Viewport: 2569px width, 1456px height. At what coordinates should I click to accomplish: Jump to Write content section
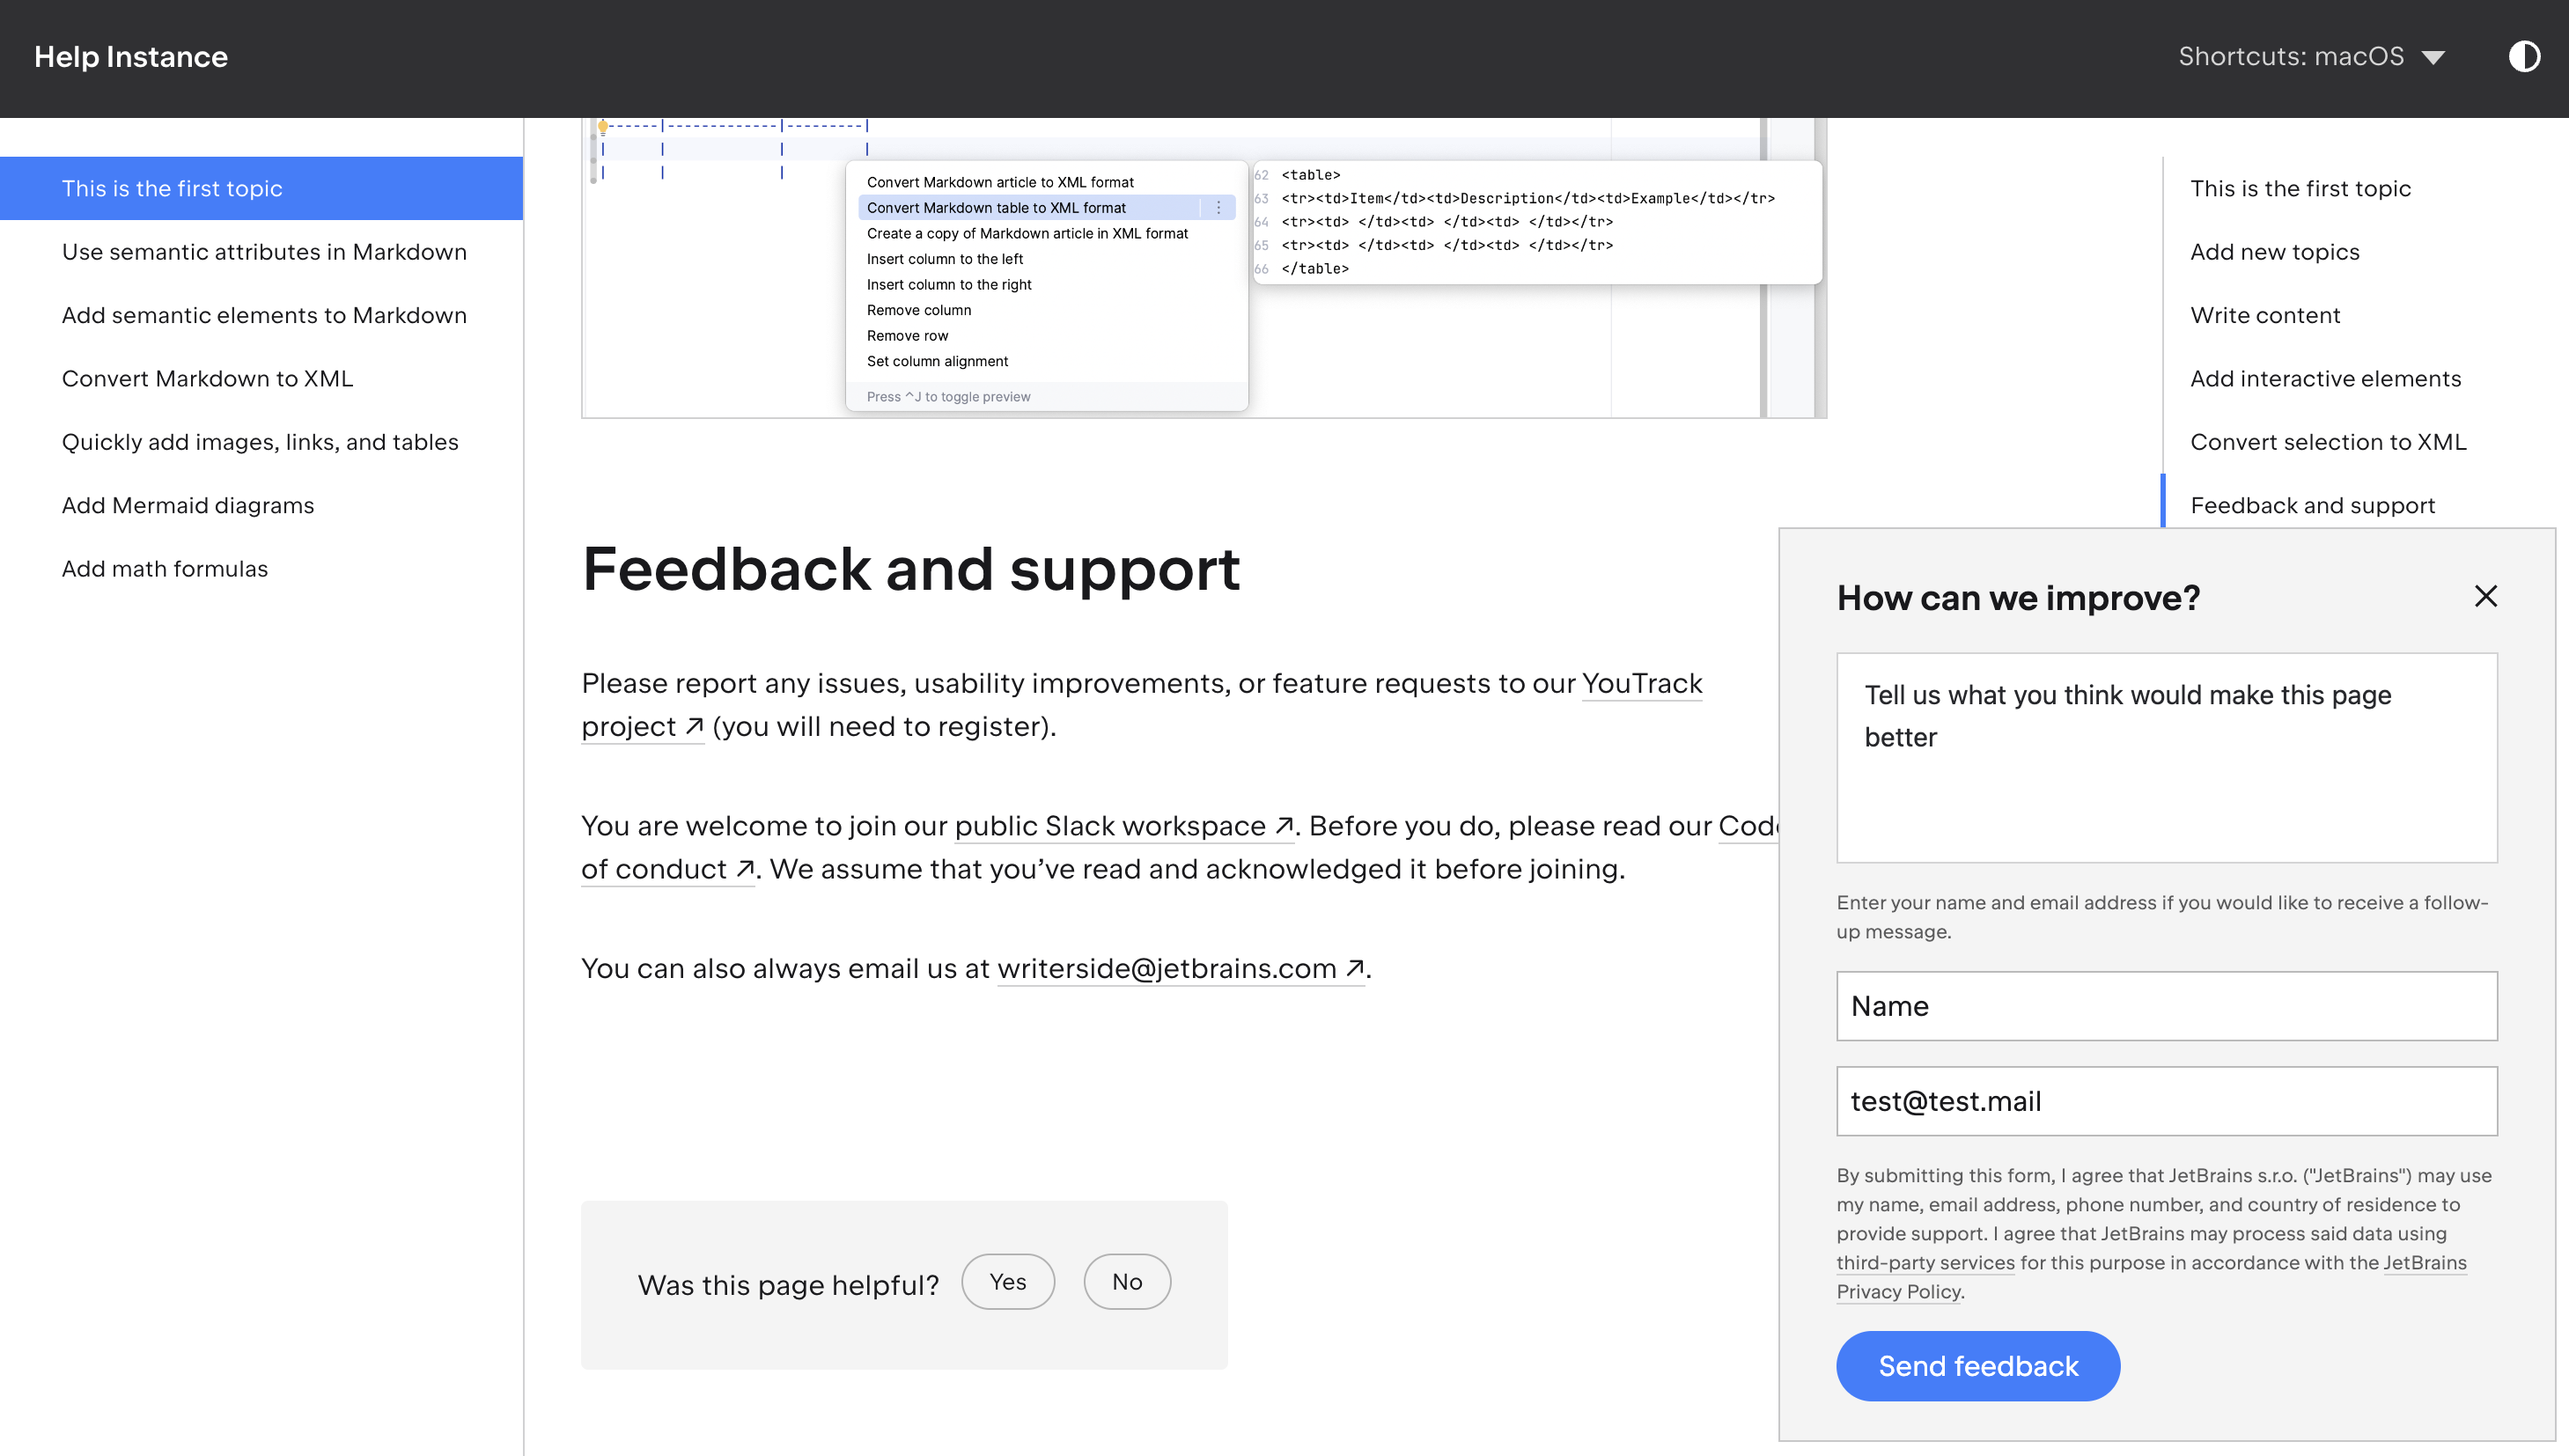[x=2264, y=316]
